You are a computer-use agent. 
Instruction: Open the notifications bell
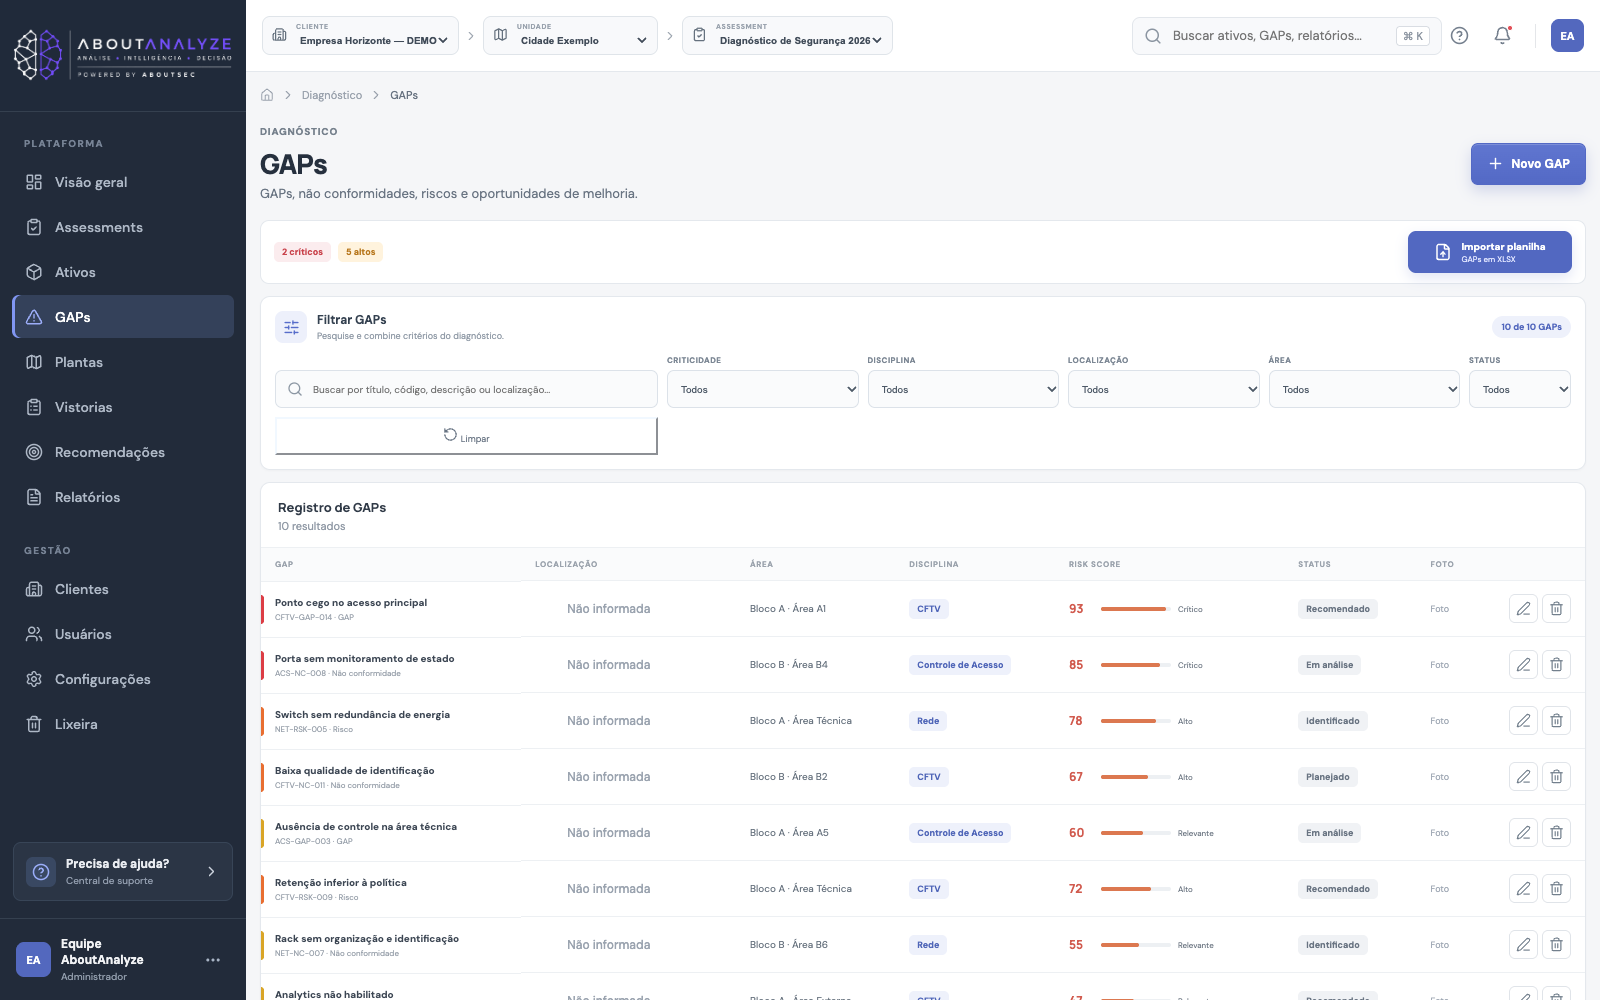[1502, 36]
